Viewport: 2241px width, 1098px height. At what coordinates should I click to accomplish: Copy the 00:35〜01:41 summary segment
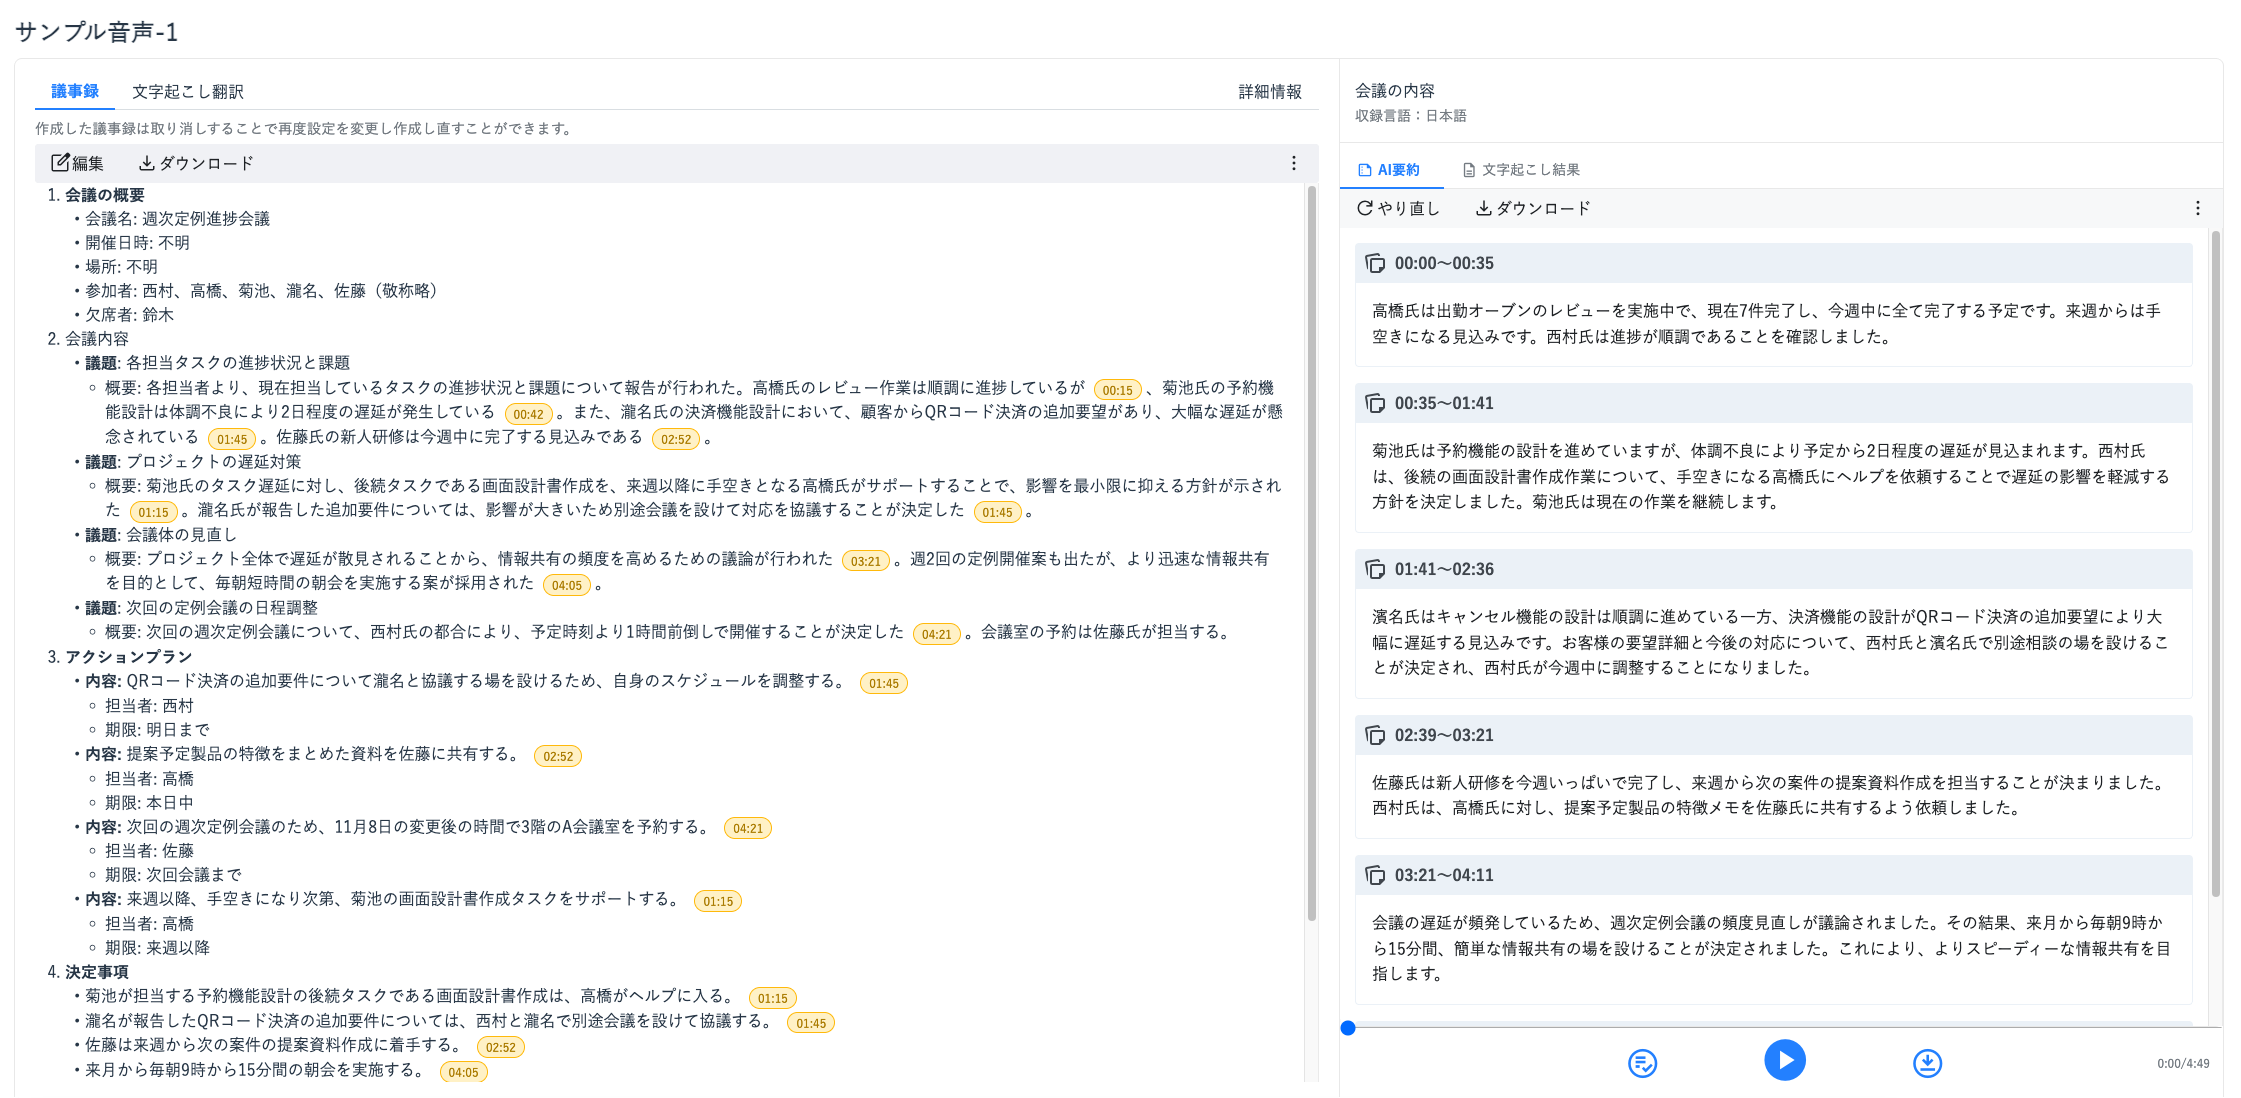(1375, 403)
